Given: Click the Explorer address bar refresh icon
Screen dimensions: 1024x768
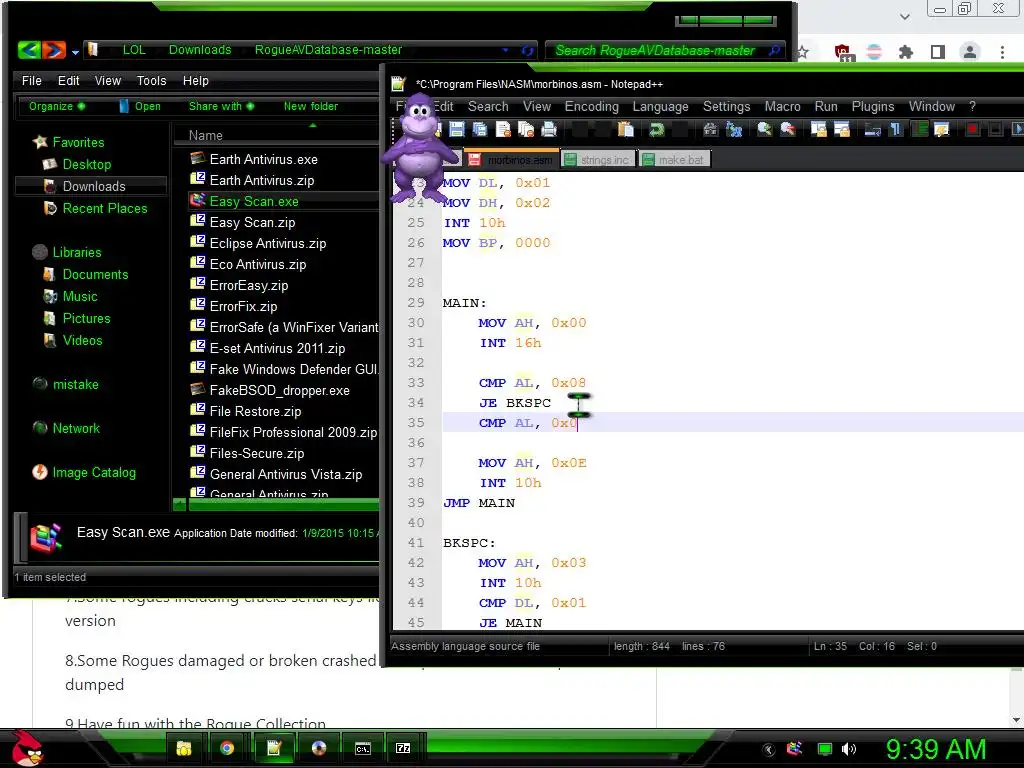Looking at the screenshot, I should (528, 50).
